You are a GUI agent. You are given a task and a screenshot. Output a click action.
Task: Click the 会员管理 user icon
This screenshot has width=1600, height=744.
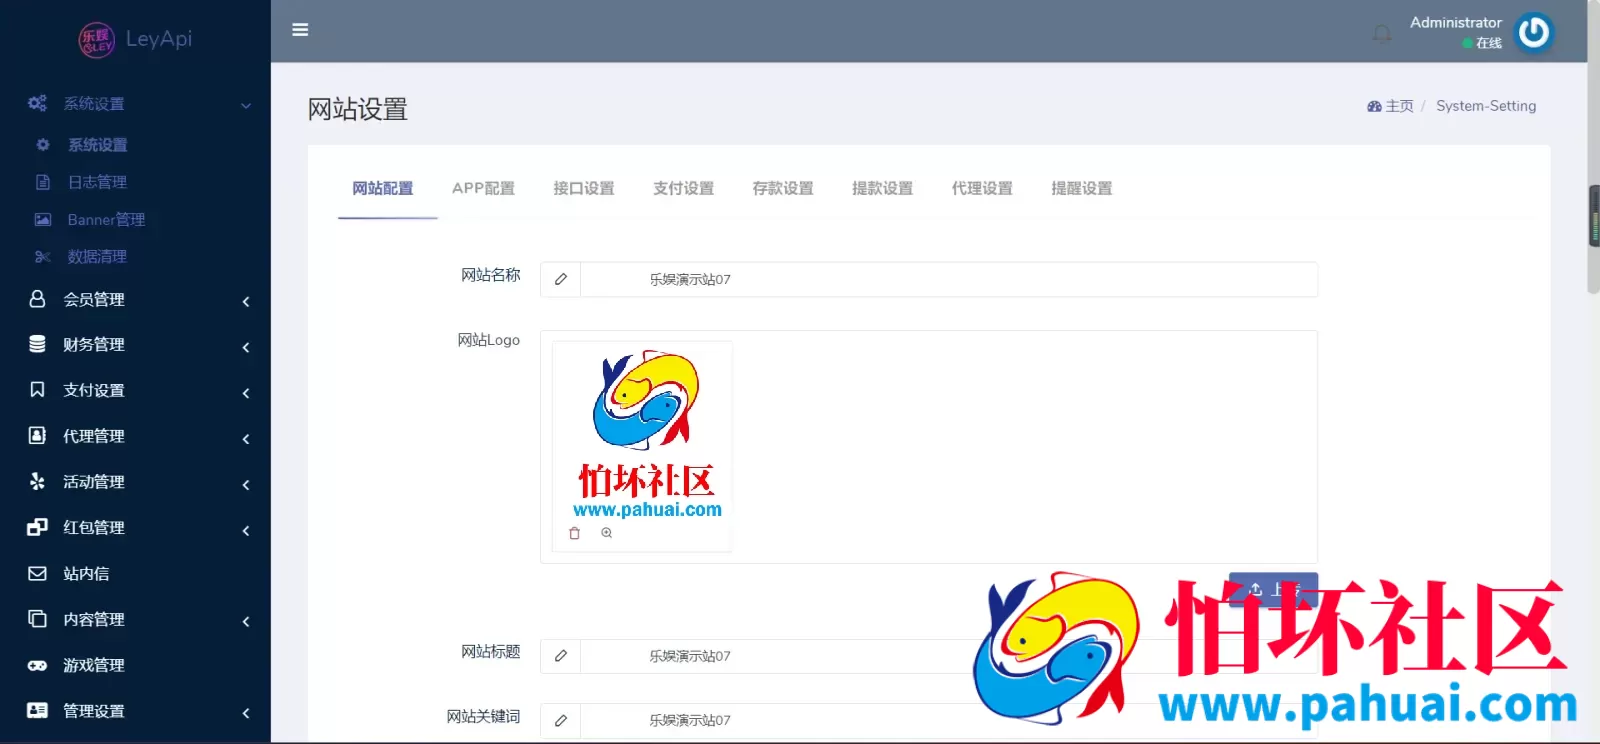(37, 299)
